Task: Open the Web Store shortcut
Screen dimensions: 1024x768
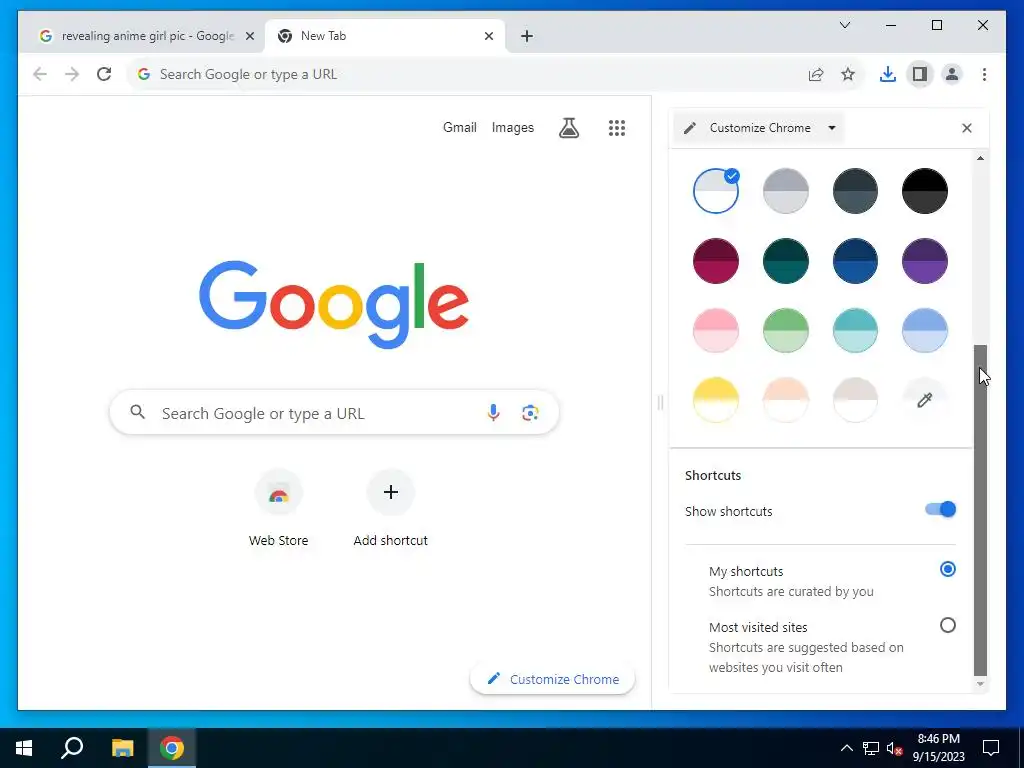Action: (x=279, y=508)
